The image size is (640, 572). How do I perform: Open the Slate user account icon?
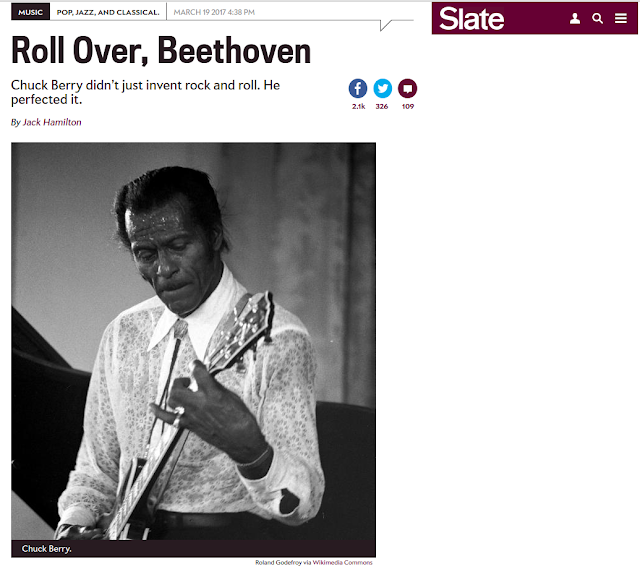point(575,18)
